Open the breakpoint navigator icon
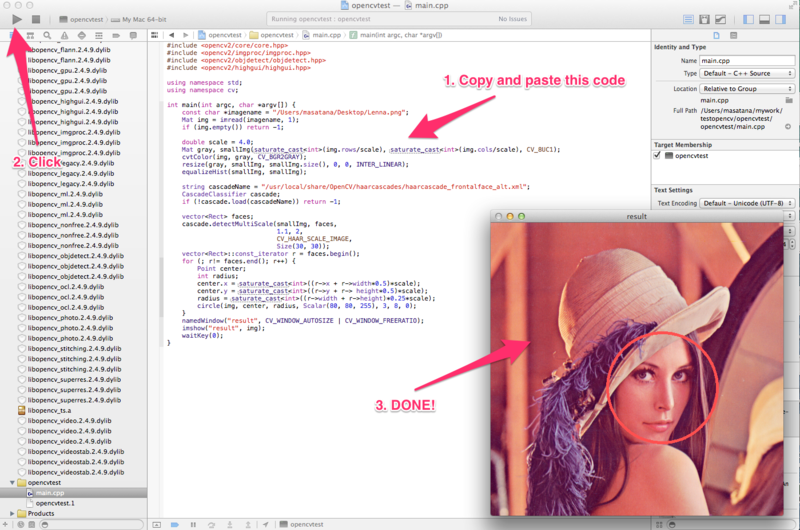Screen dimensions: 800x530 [116, 35]
